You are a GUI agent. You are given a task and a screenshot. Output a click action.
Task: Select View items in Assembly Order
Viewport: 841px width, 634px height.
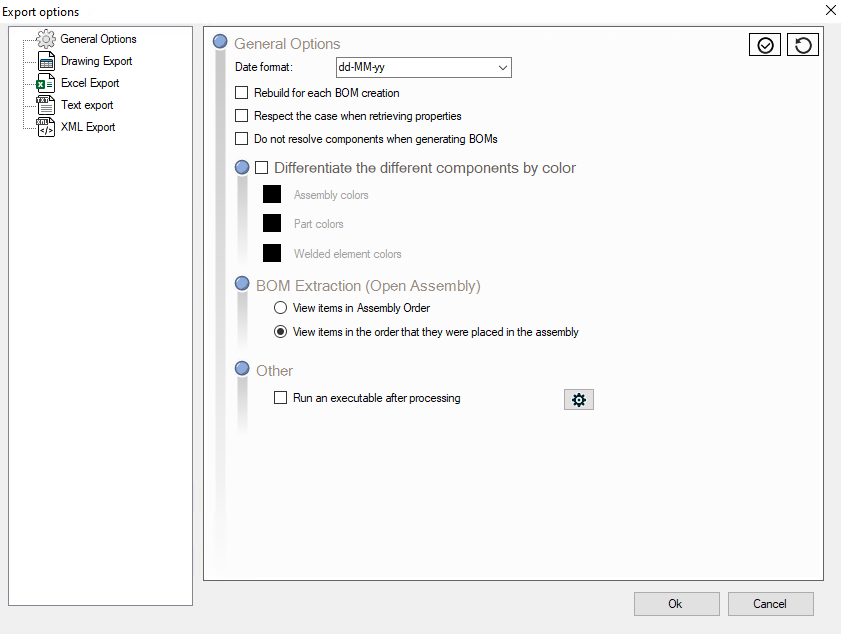pos(281,308)
